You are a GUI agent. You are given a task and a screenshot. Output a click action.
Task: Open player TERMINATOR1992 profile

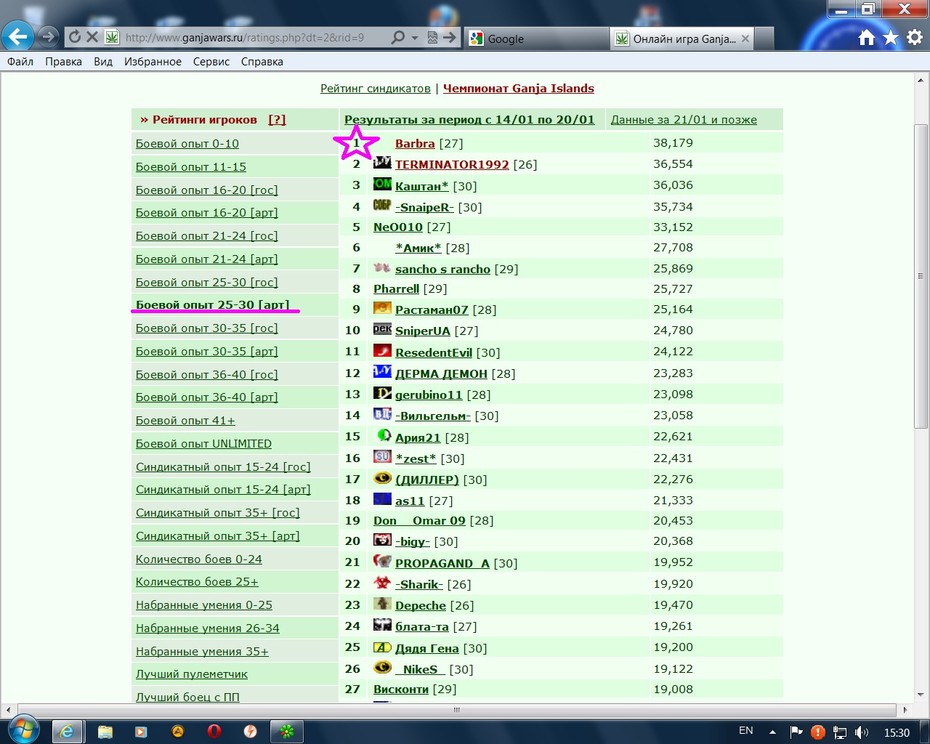[x=452, y=164]
